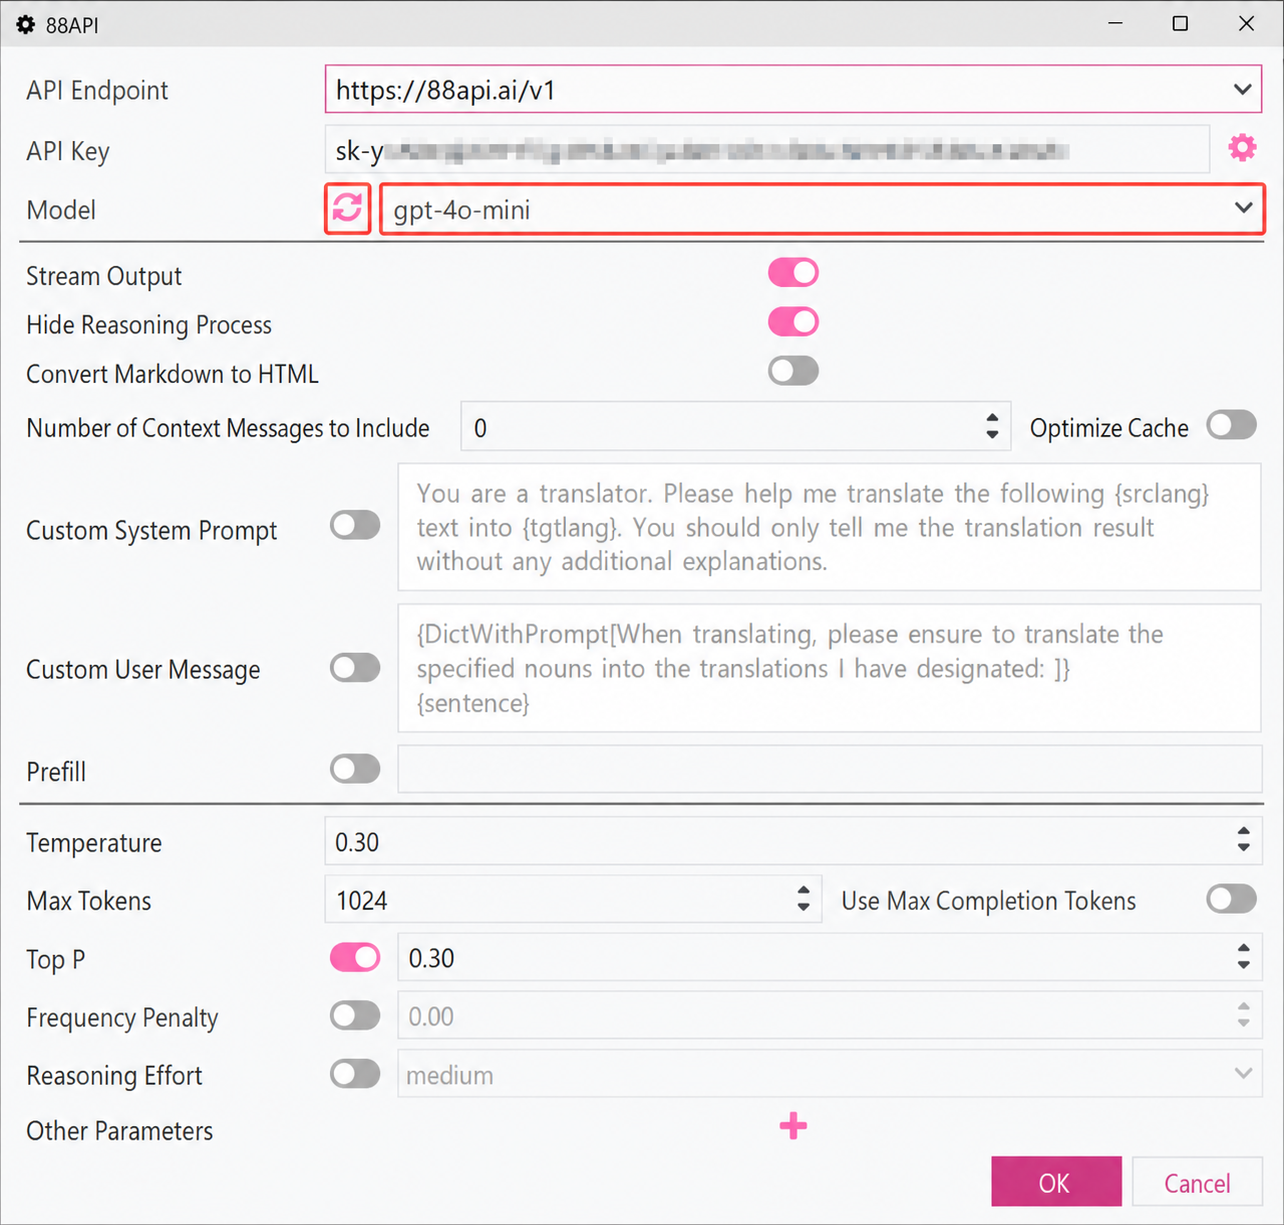Click the Cancel button
The width and height of the screenshot is (1284, 1225).
tap(1197, 1182)
